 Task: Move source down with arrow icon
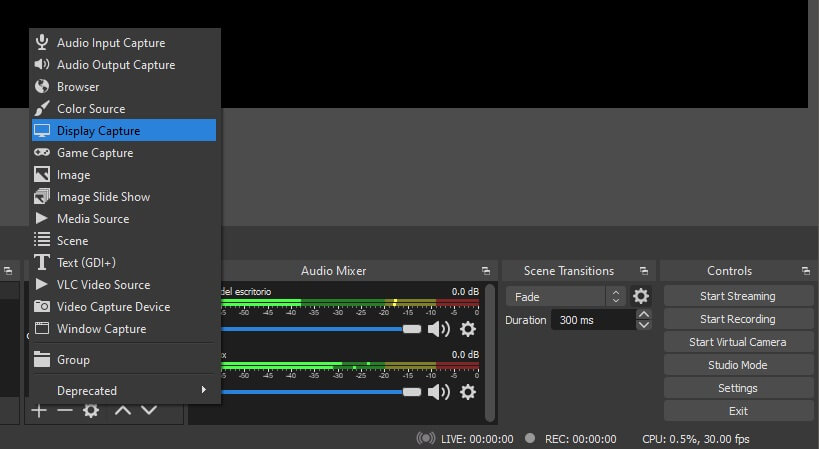(x=149, y=410)
